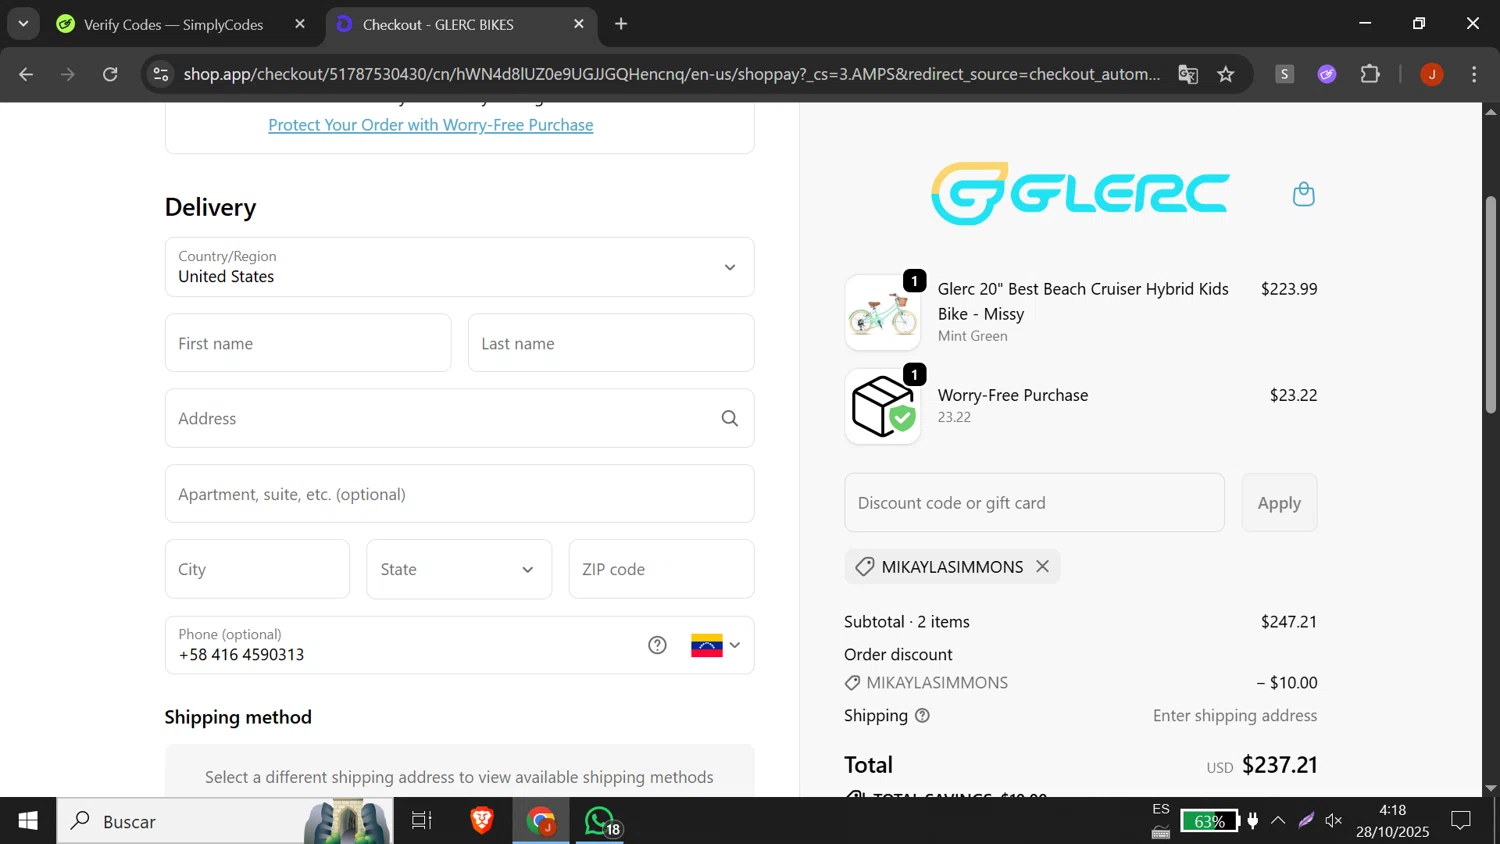
Task: Click the Enter shipping address text
Action: click(1235, 716)
